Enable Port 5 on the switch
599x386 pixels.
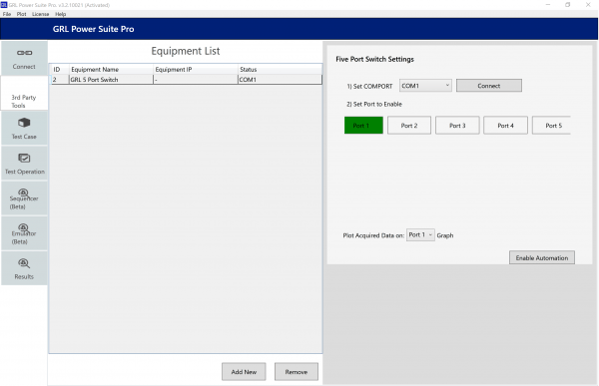[x=551, y=125]
